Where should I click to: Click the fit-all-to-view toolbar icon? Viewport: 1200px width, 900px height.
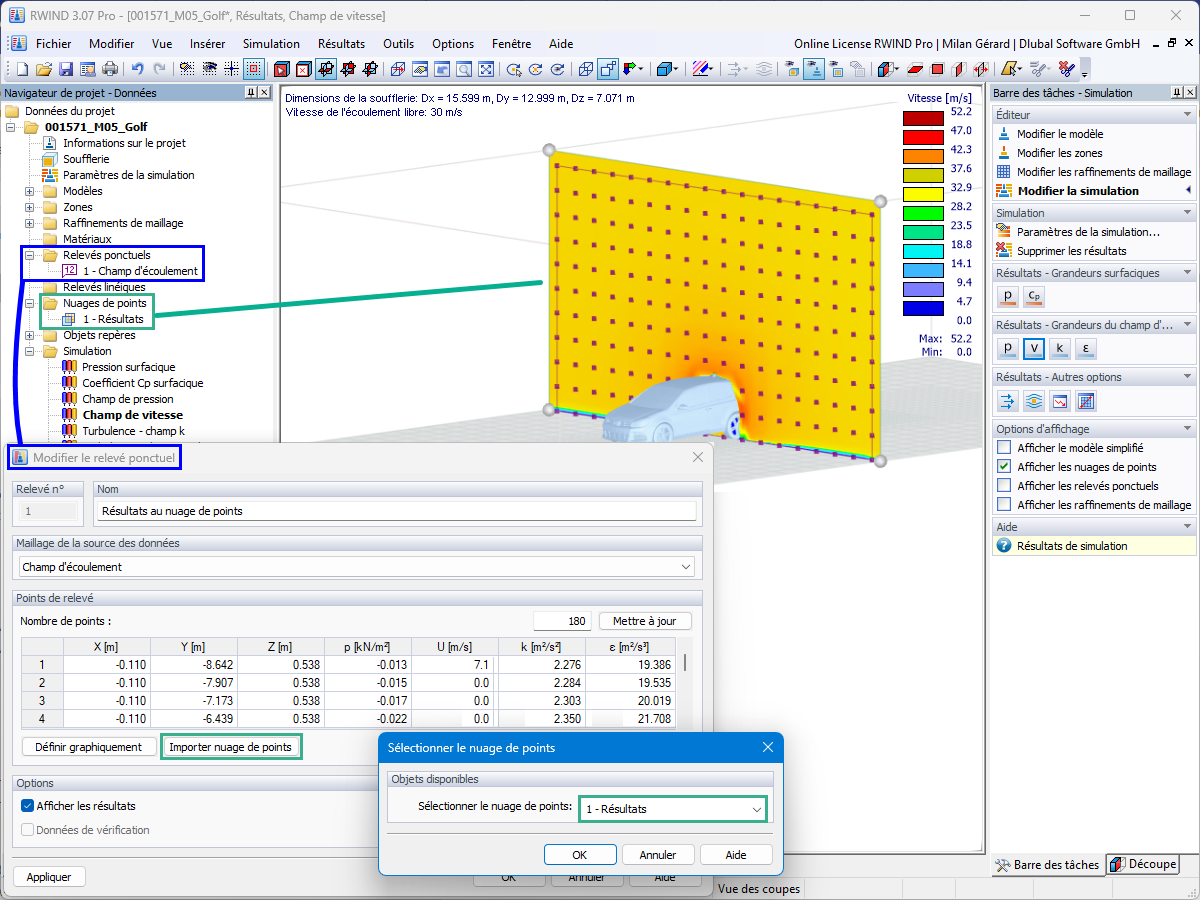click(x=486, y=69)
